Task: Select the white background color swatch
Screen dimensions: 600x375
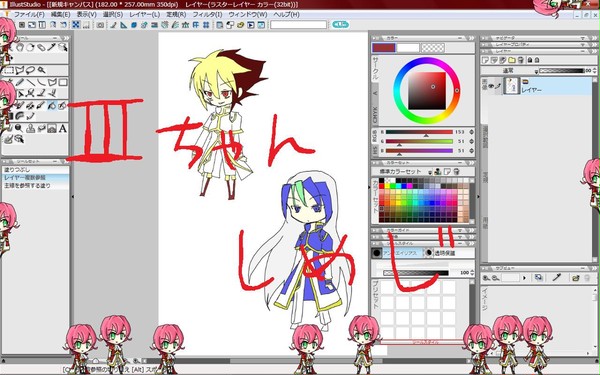Action: point(408,47)
